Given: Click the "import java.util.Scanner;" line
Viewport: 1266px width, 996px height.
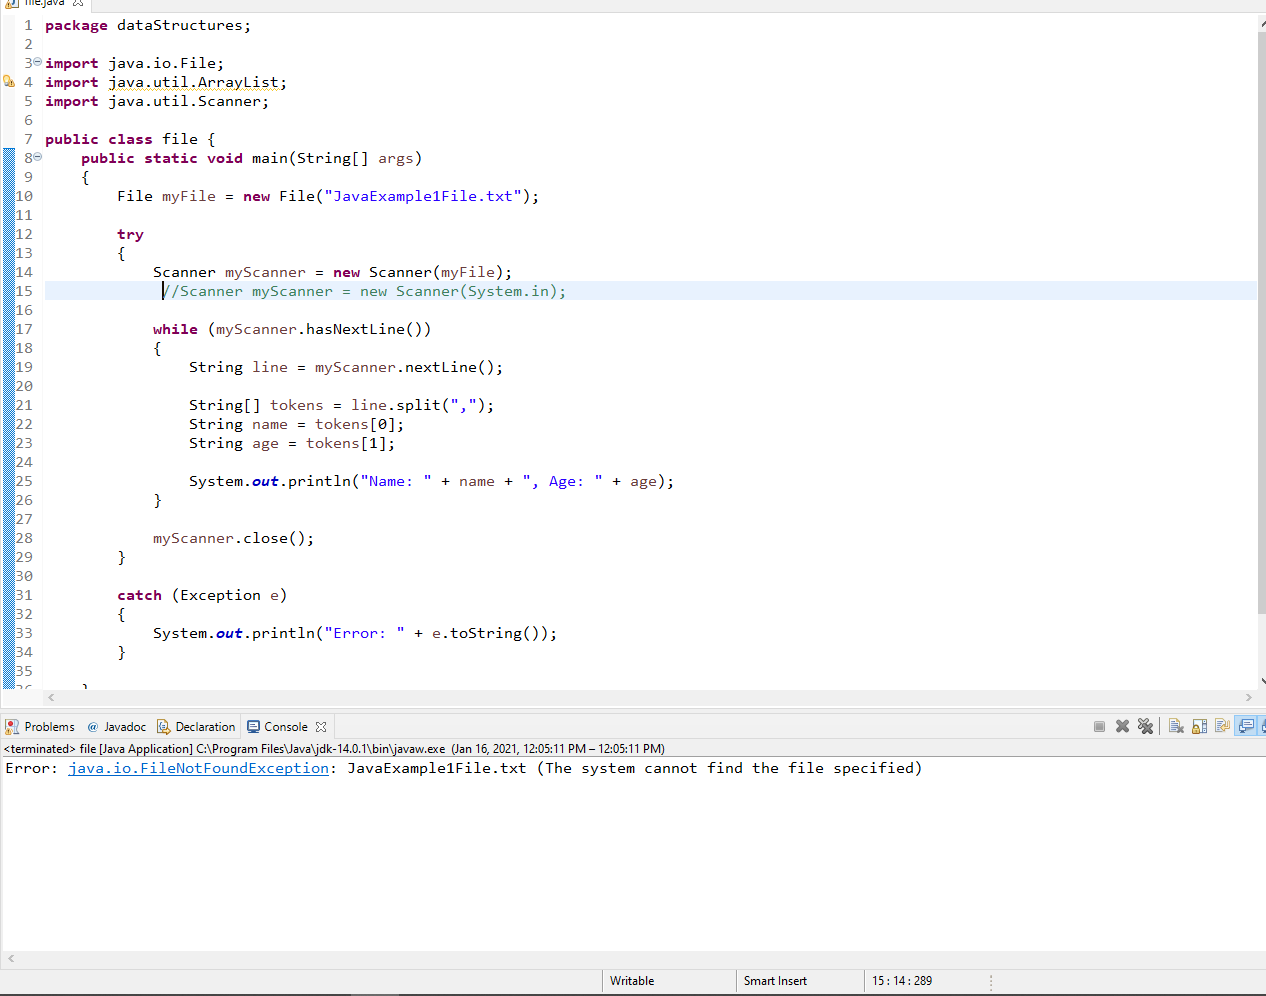Looking at the screenshot, I should (157, 101).
